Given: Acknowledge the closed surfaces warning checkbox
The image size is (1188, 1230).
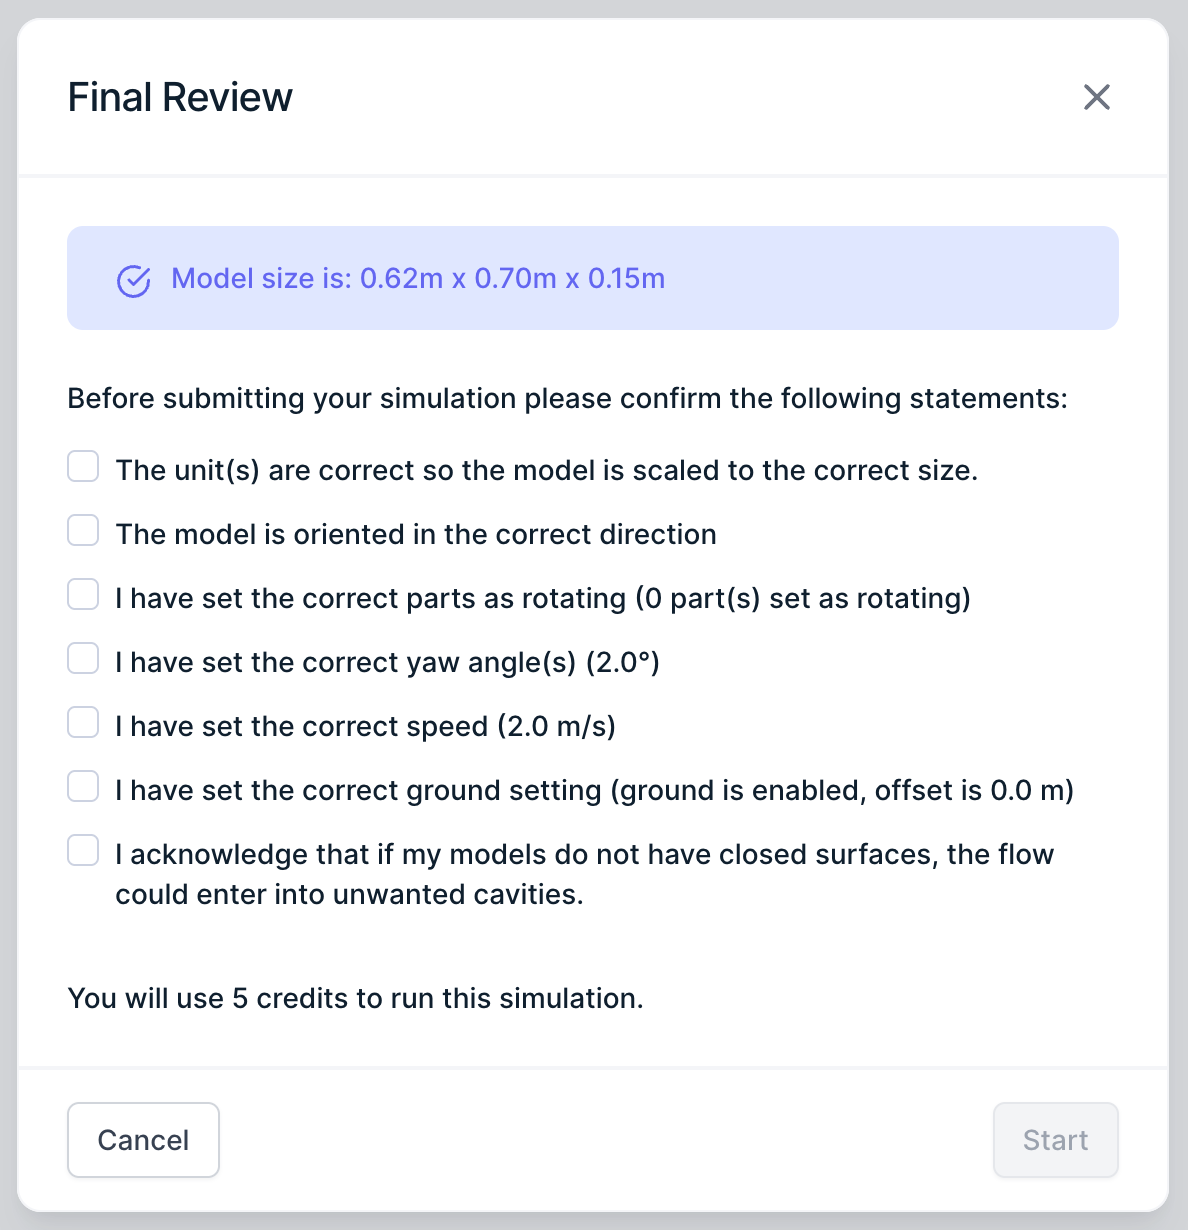Looking at the screenshot, I should (82, 850).
